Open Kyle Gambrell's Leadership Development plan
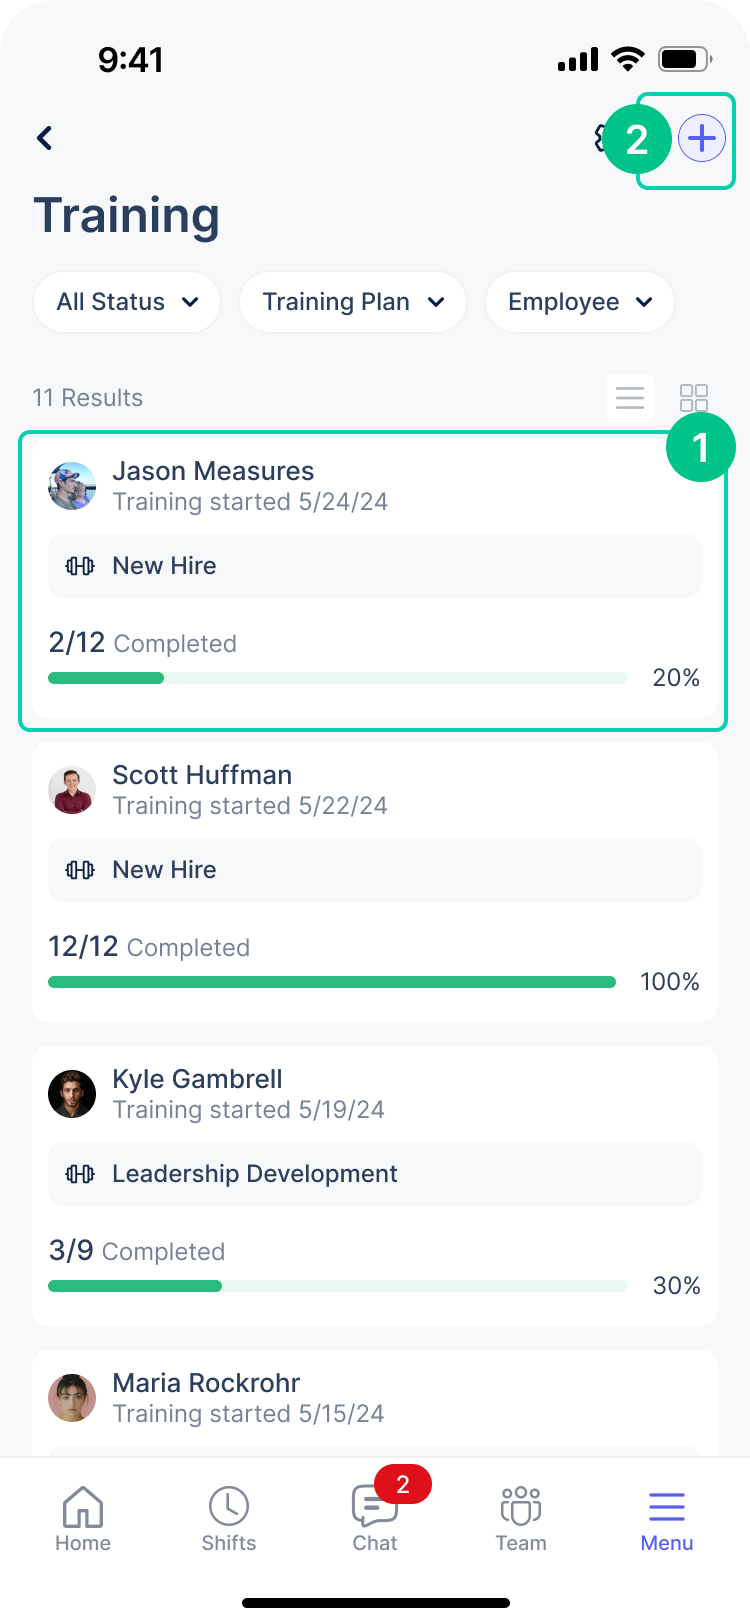This screenshot has width=750, height=1624. click(x=375, y=1174)
